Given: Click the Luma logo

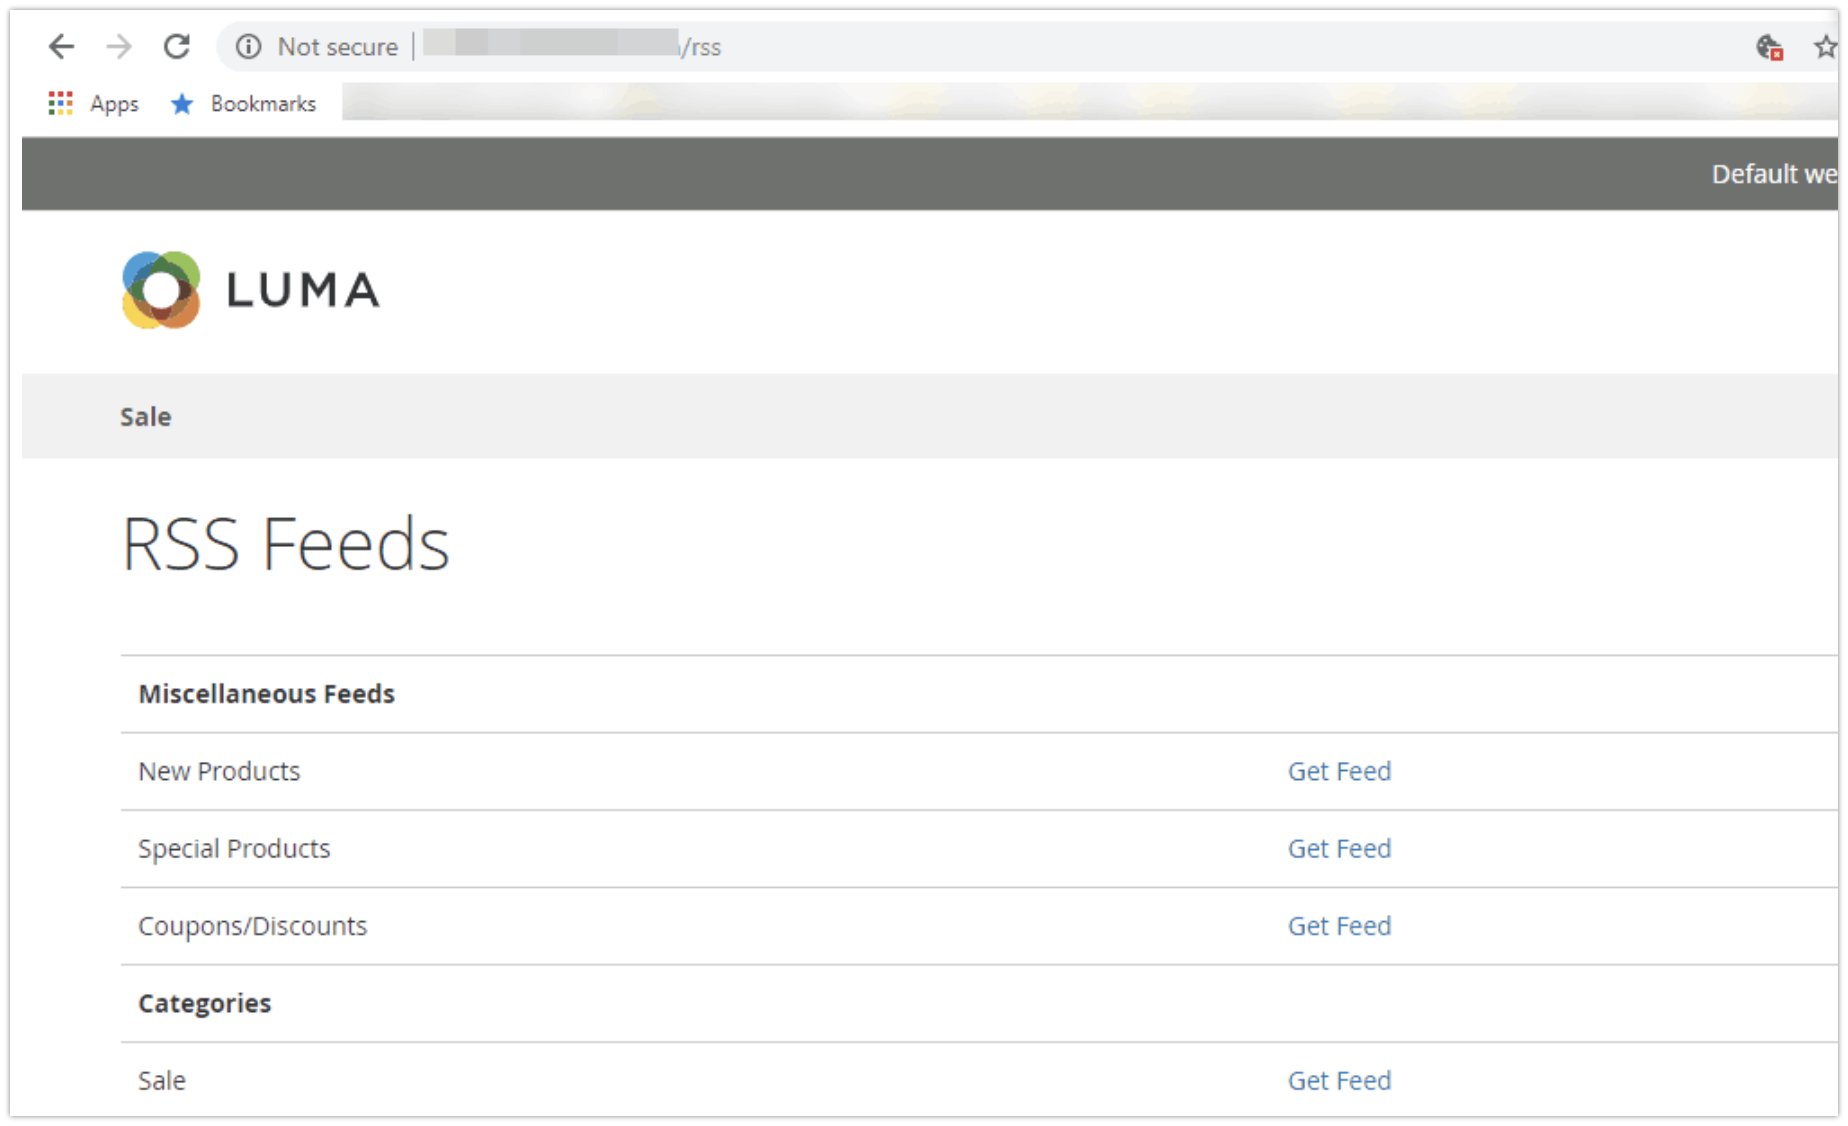Looking at the screenshot, I should pos(251,290).
